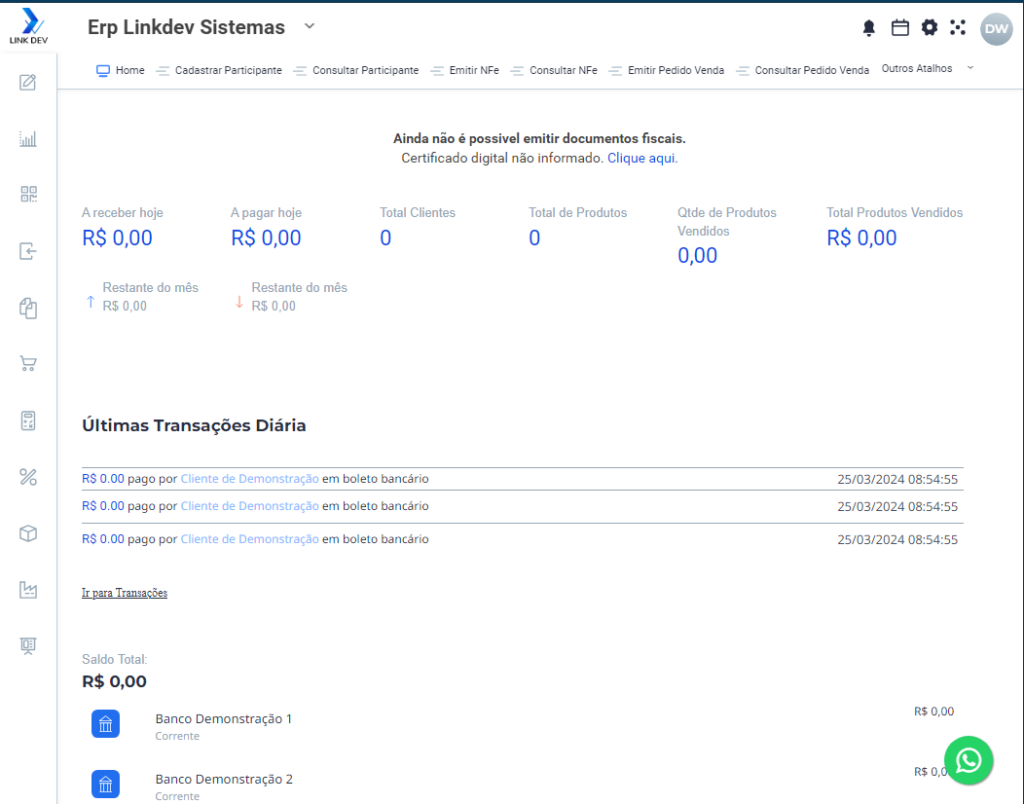Click the Bancos Demonstração 1 bank thumbnail icon

[105, 723]
